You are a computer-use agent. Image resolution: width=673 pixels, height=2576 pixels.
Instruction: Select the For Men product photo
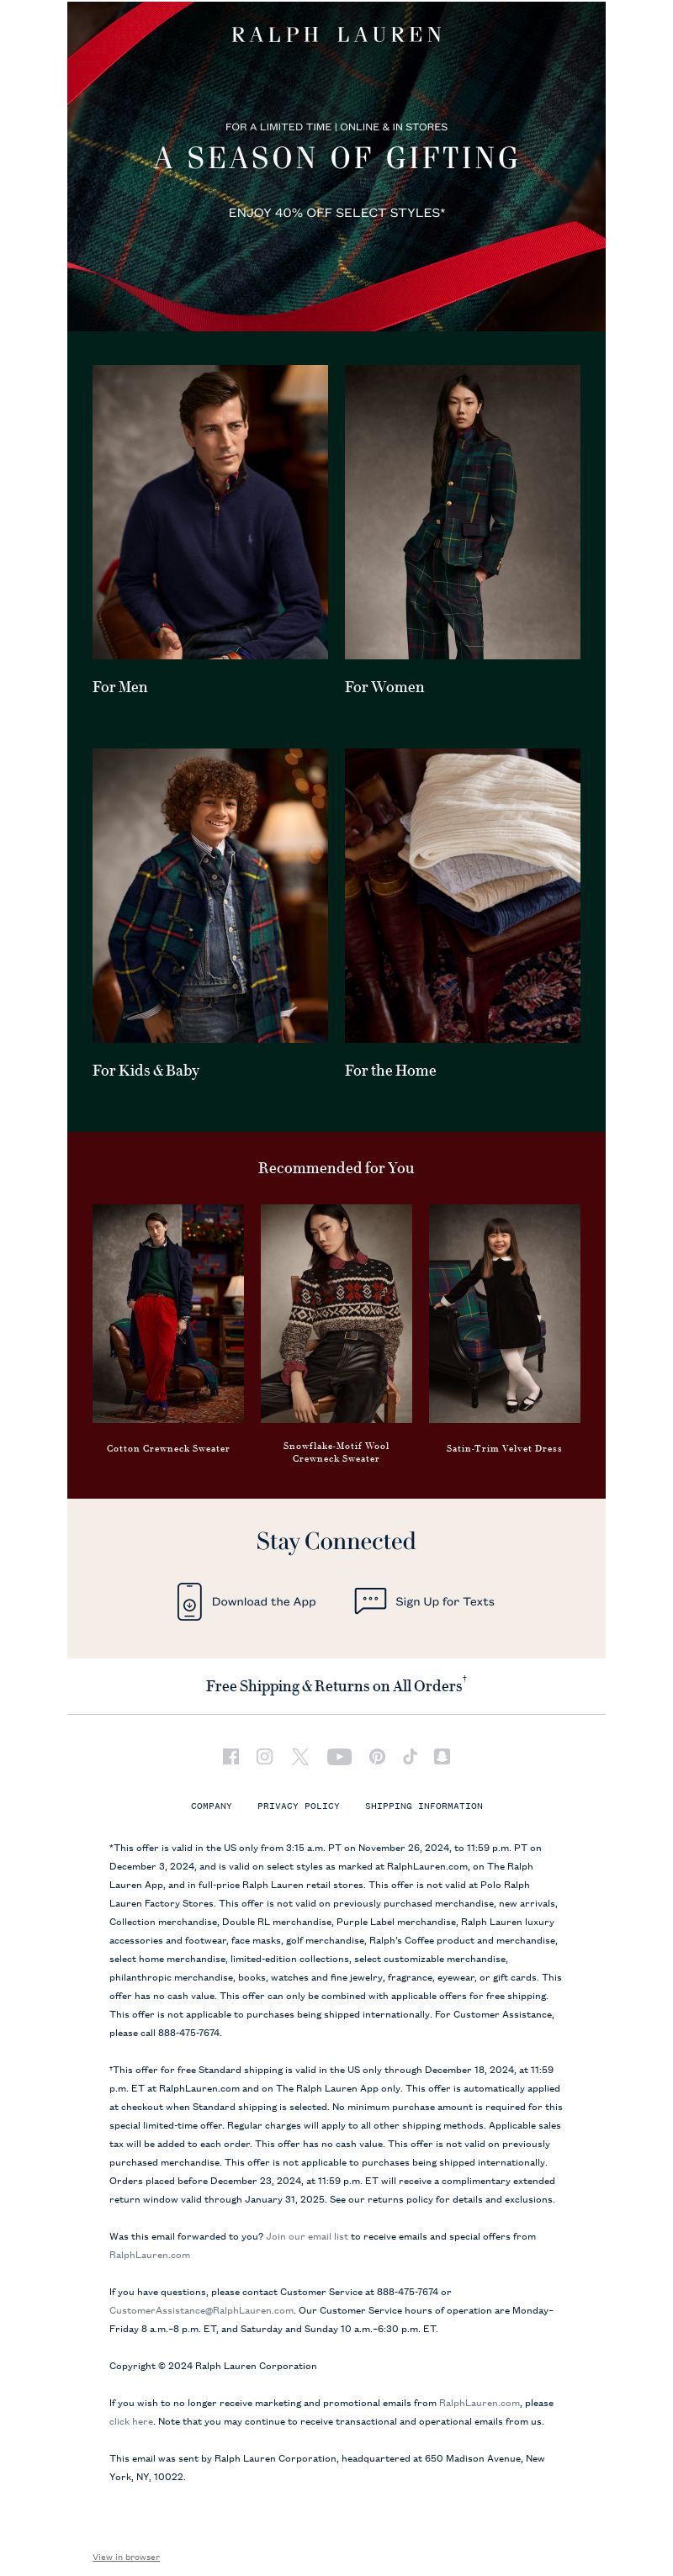tap(210, 511)
